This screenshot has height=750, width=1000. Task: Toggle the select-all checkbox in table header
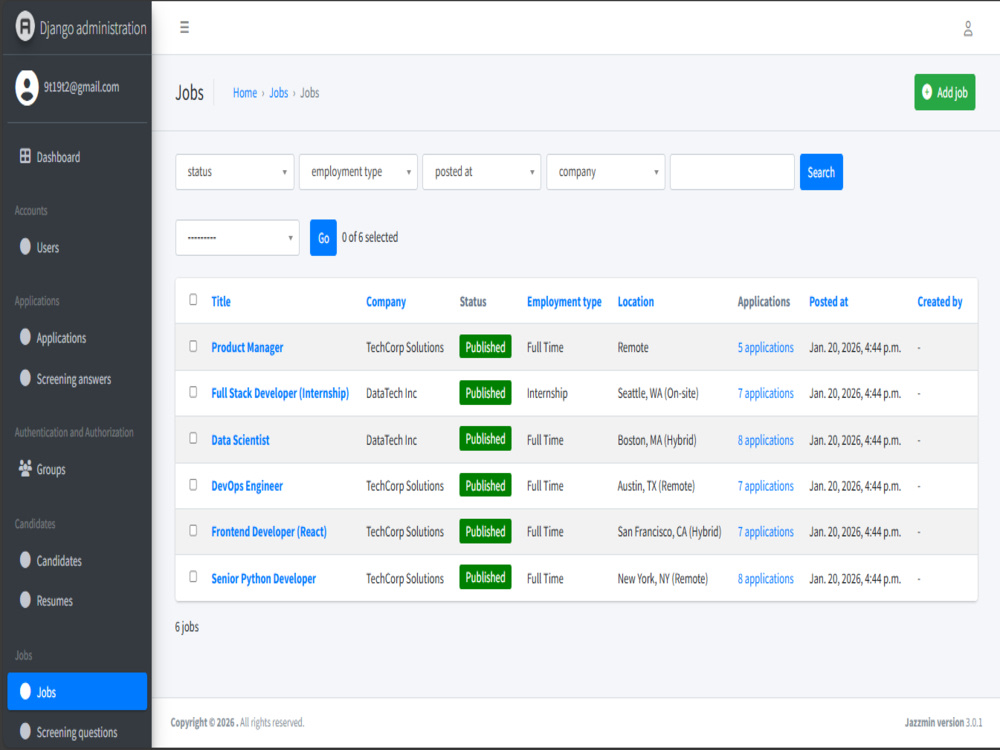pos(193,300)
